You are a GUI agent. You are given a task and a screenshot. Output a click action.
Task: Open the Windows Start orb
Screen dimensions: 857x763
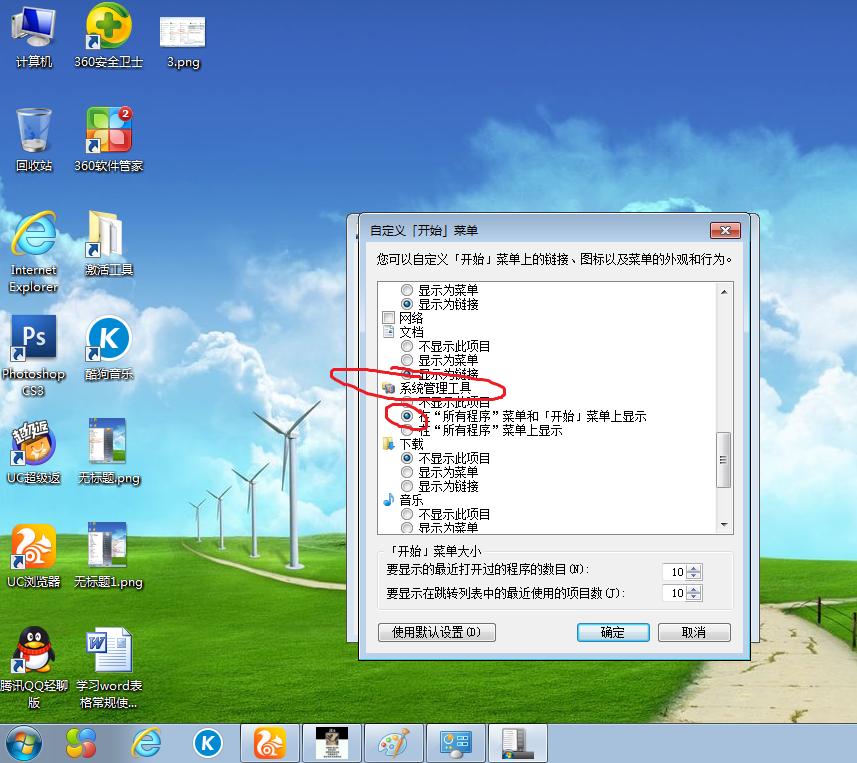click(23, 742)
